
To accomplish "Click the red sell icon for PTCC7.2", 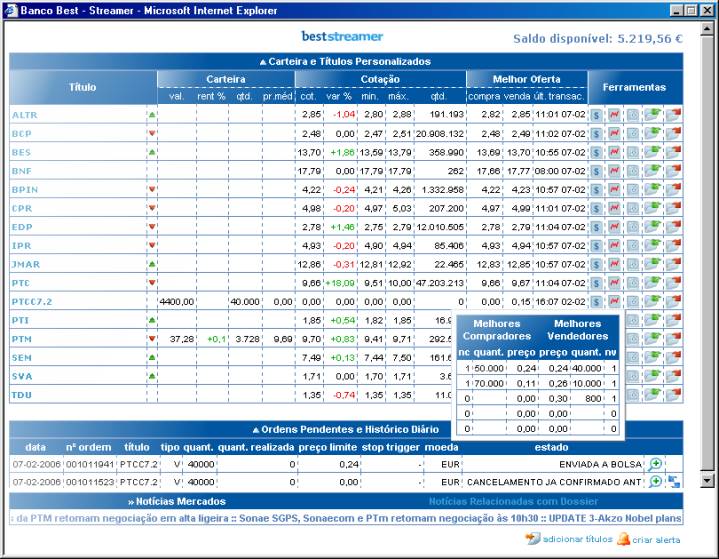I will pos(673,302).
